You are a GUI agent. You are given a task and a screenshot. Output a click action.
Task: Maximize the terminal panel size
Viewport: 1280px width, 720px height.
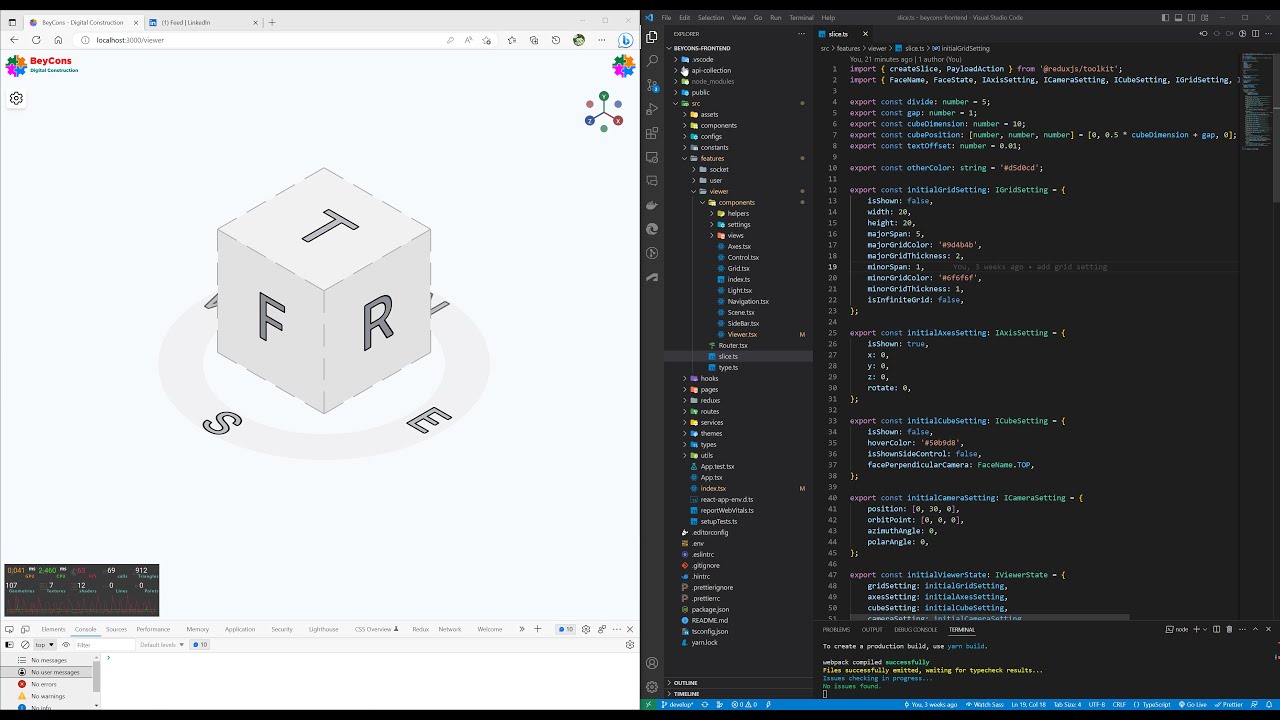coord(1255,629)
